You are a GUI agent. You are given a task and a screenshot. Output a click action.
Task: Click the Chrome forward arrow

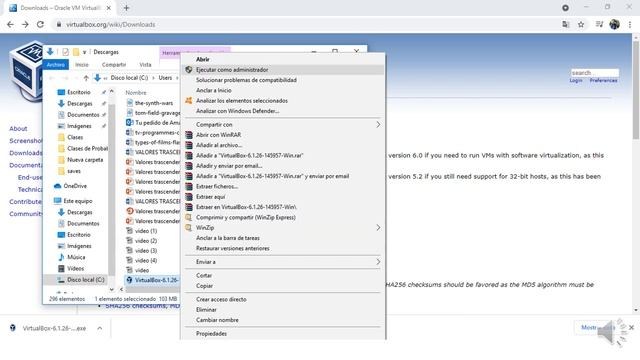25,24
